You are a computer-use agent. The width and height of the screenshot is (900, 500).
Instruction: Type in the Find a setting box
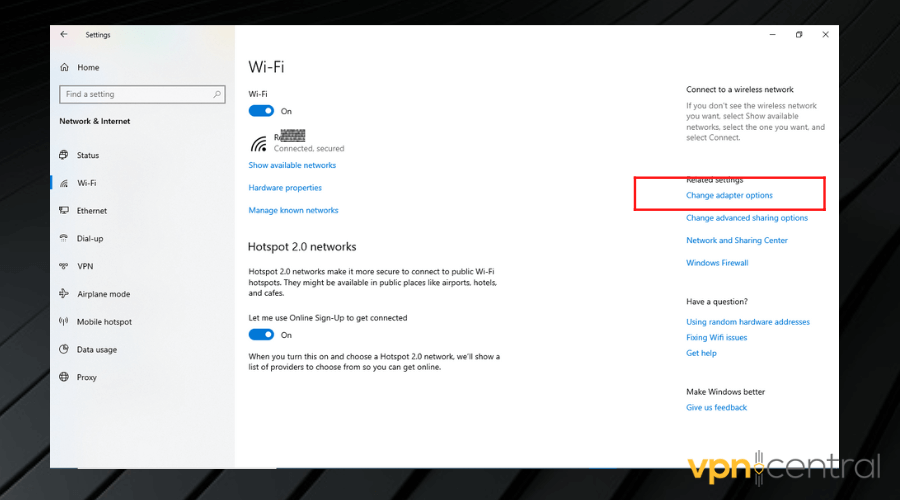(x=135, y=94)
